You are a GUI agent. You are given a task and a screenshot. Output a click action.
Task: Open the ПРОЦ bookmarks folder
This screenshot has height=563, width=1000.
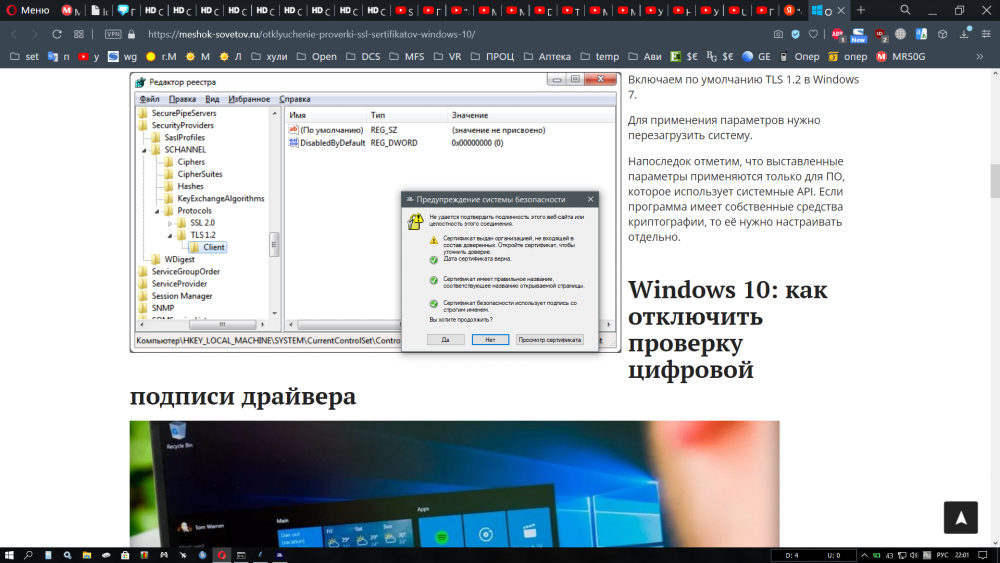[x=491, y=57]
